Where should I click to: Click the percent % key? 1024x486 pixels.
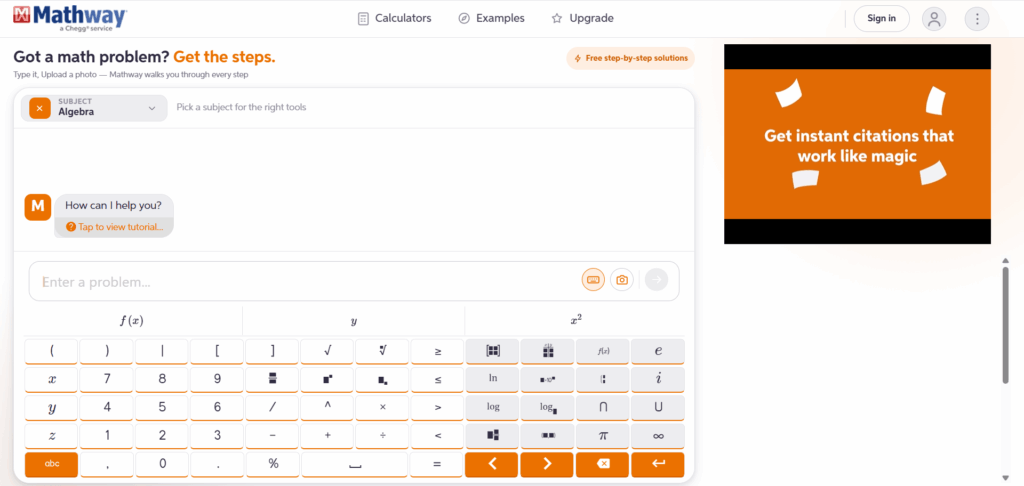click(x=272, y=464)
